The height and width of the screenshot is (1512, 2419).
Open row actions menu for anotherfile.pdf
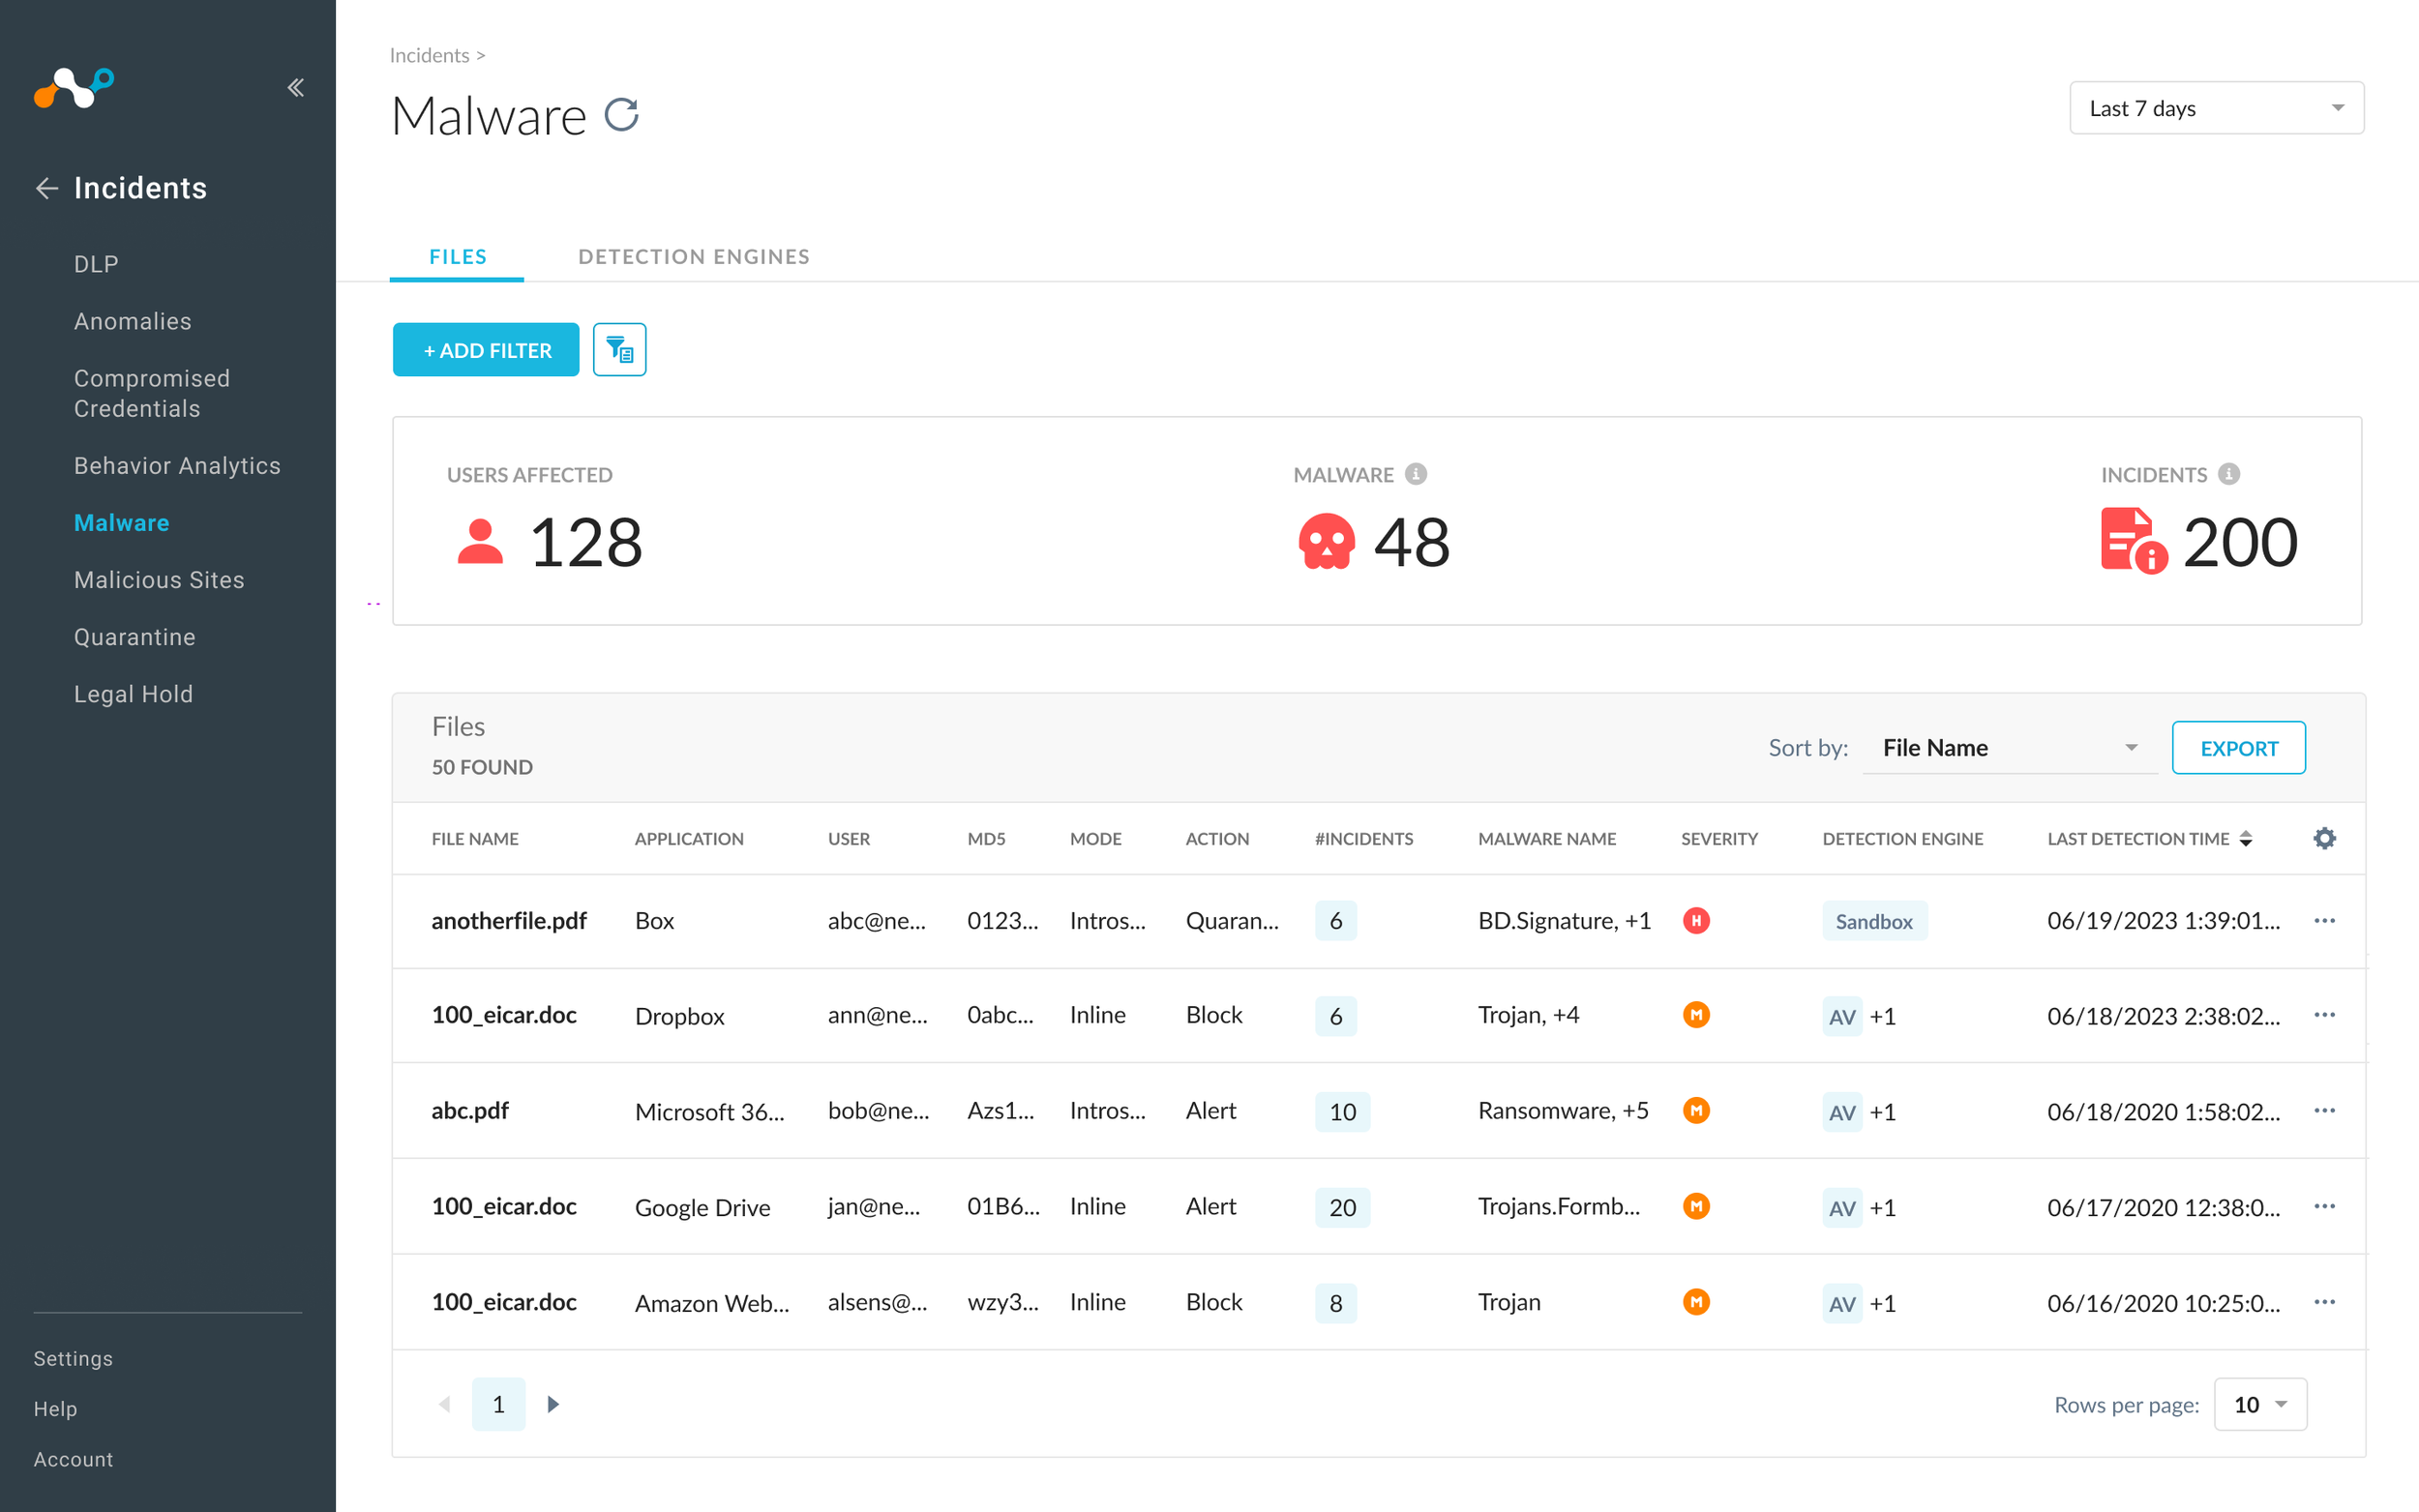(x=2324, y=920)
